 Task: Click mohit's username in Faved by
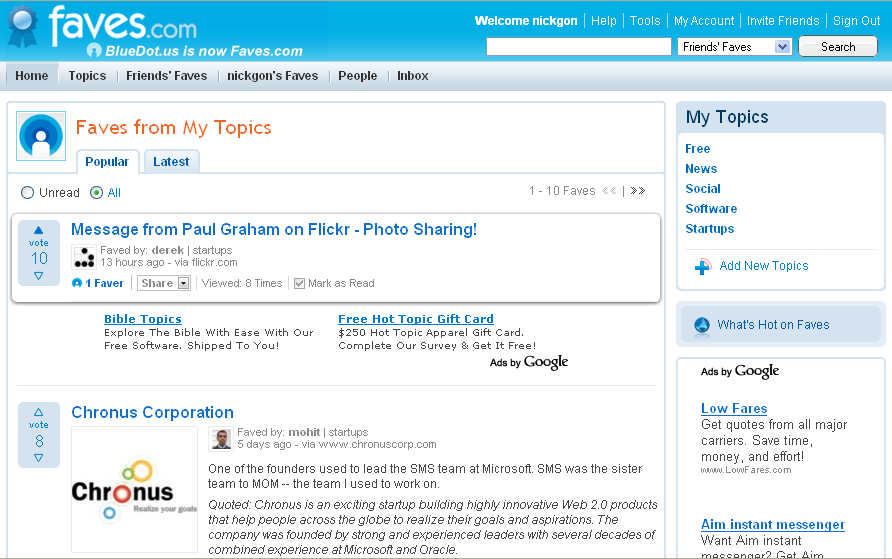click(304, 432)
